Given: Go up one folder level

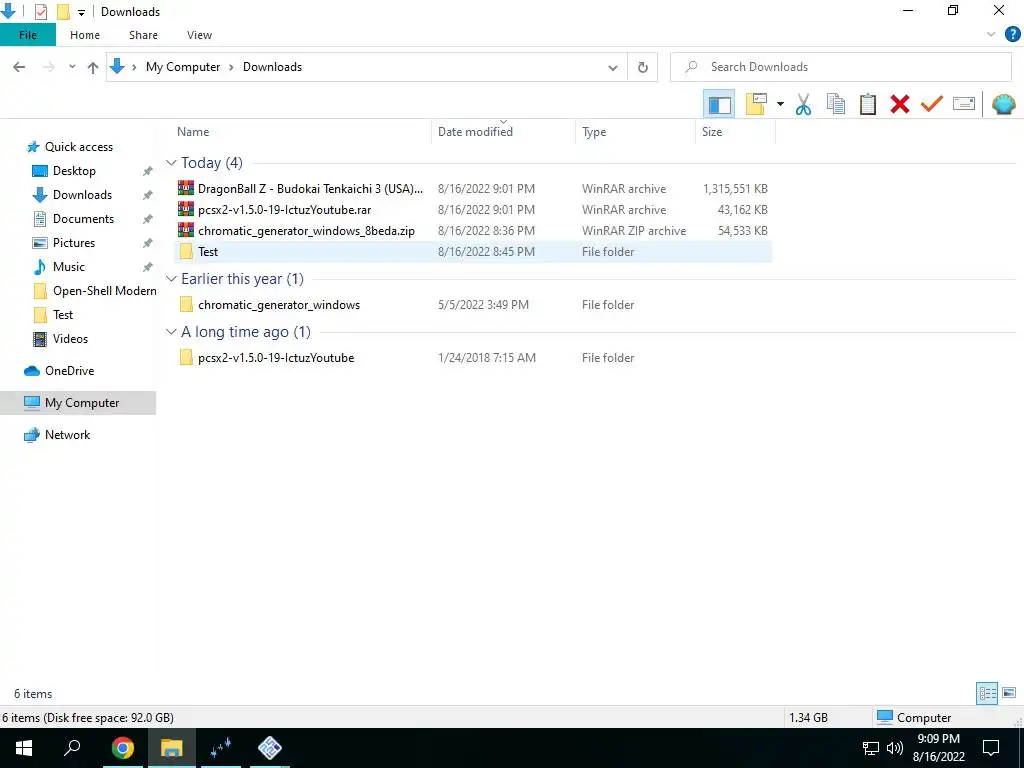Looking at the screenshot, I should coord(93,67).
